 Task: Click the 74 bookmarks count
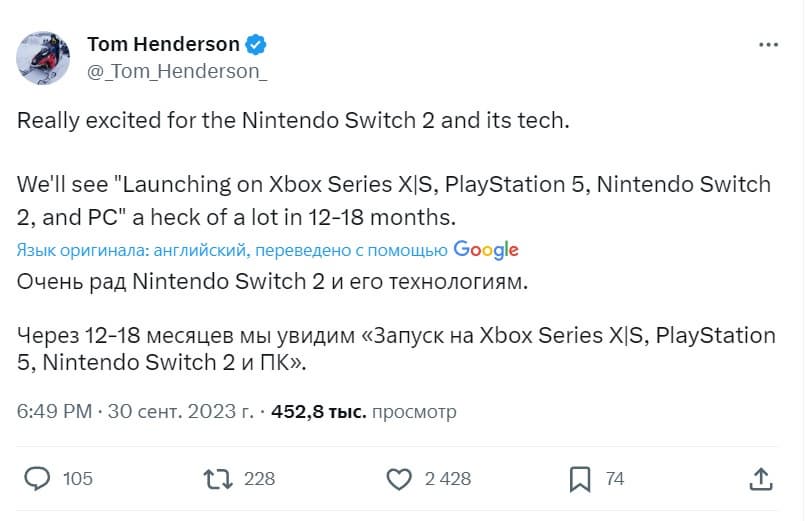point(615,479)
